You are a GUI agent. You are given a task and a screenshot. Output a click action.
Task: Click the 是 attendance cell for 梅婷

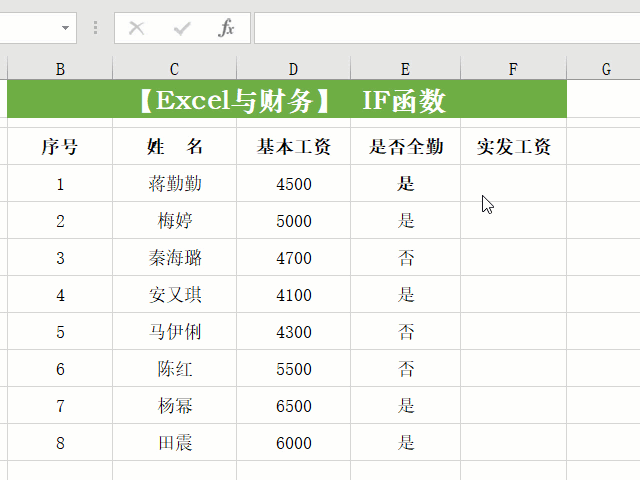point(405,220)
